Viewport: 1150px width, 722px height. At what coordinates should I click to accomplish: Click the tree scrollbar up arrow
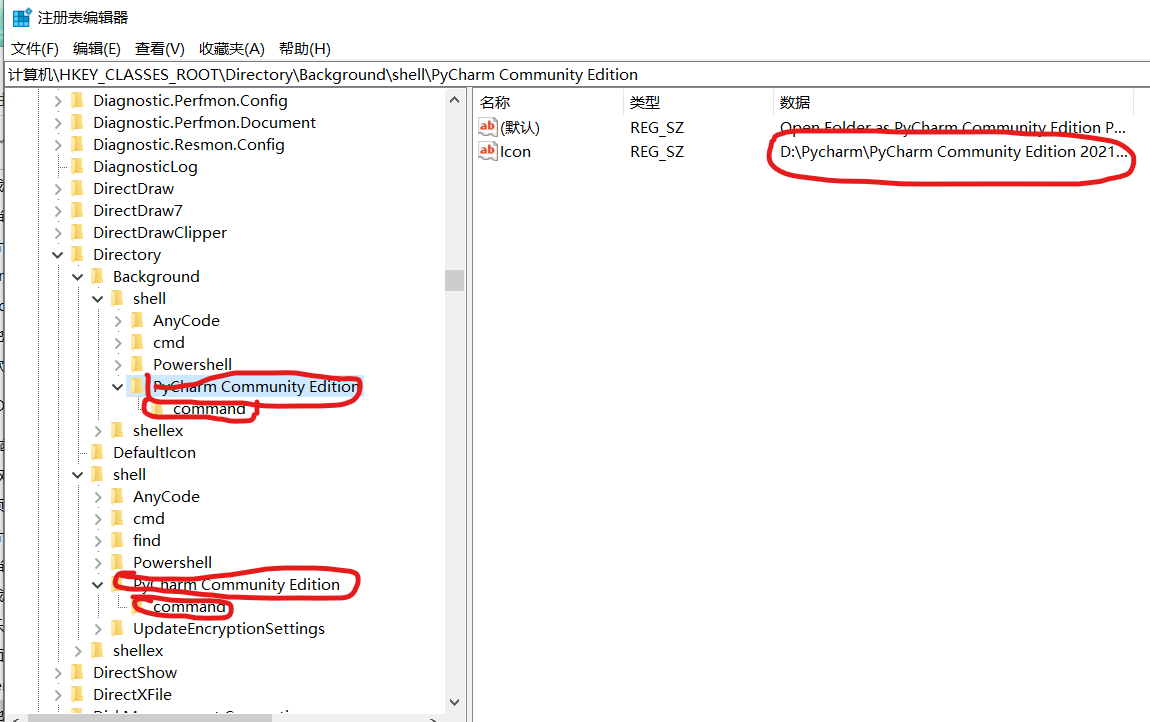click(x=455, y=100)
